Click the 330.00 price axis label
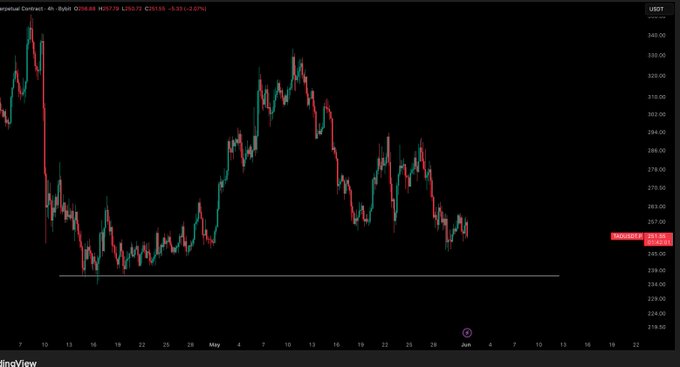This screenshot has width=680, height=367. (657, 56)
